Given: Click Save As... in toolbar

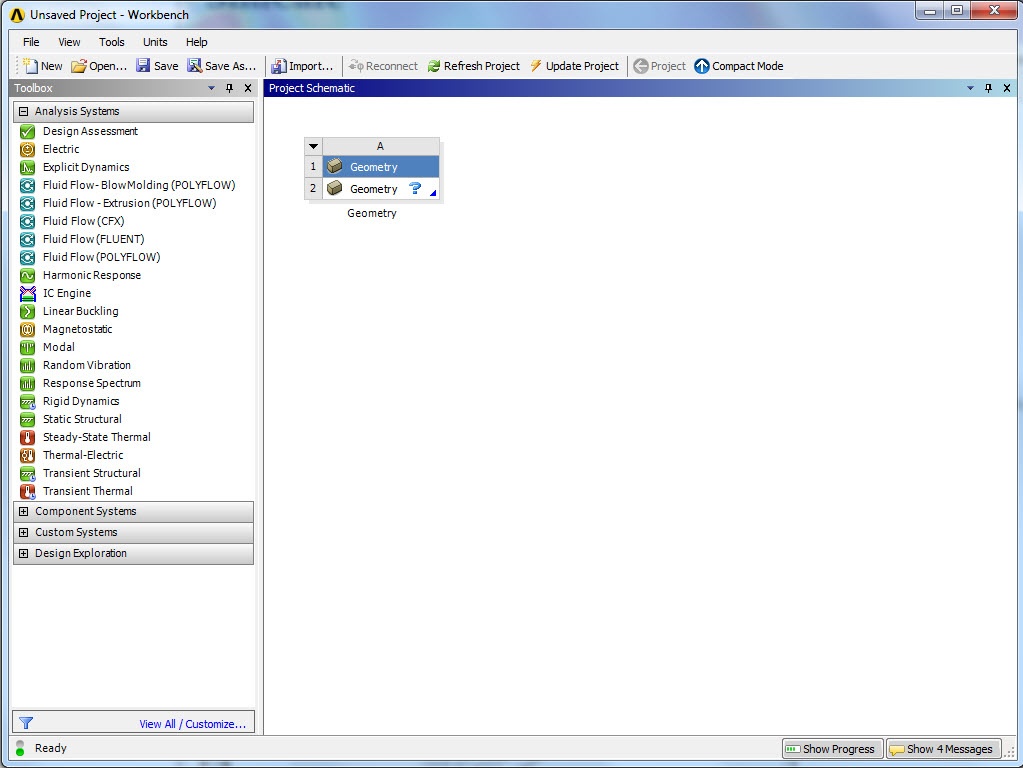Looking at the screenshot, I should (222, 66).
